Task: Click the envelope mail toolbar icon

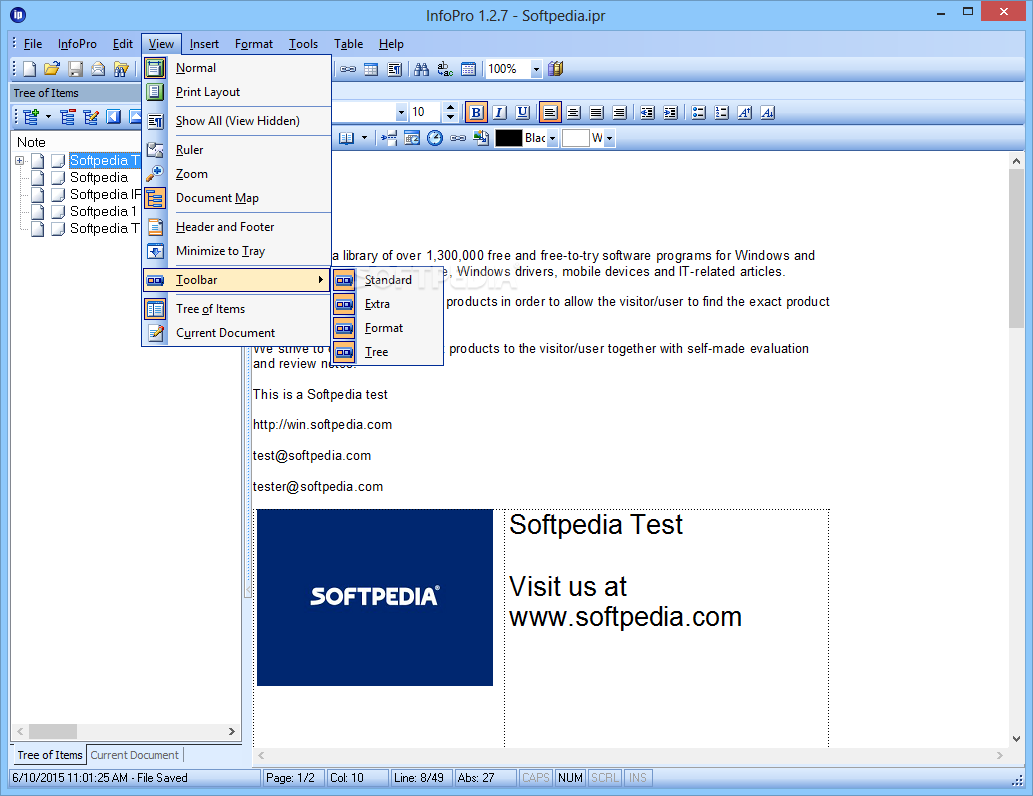Action: click(x=98, y=69)
